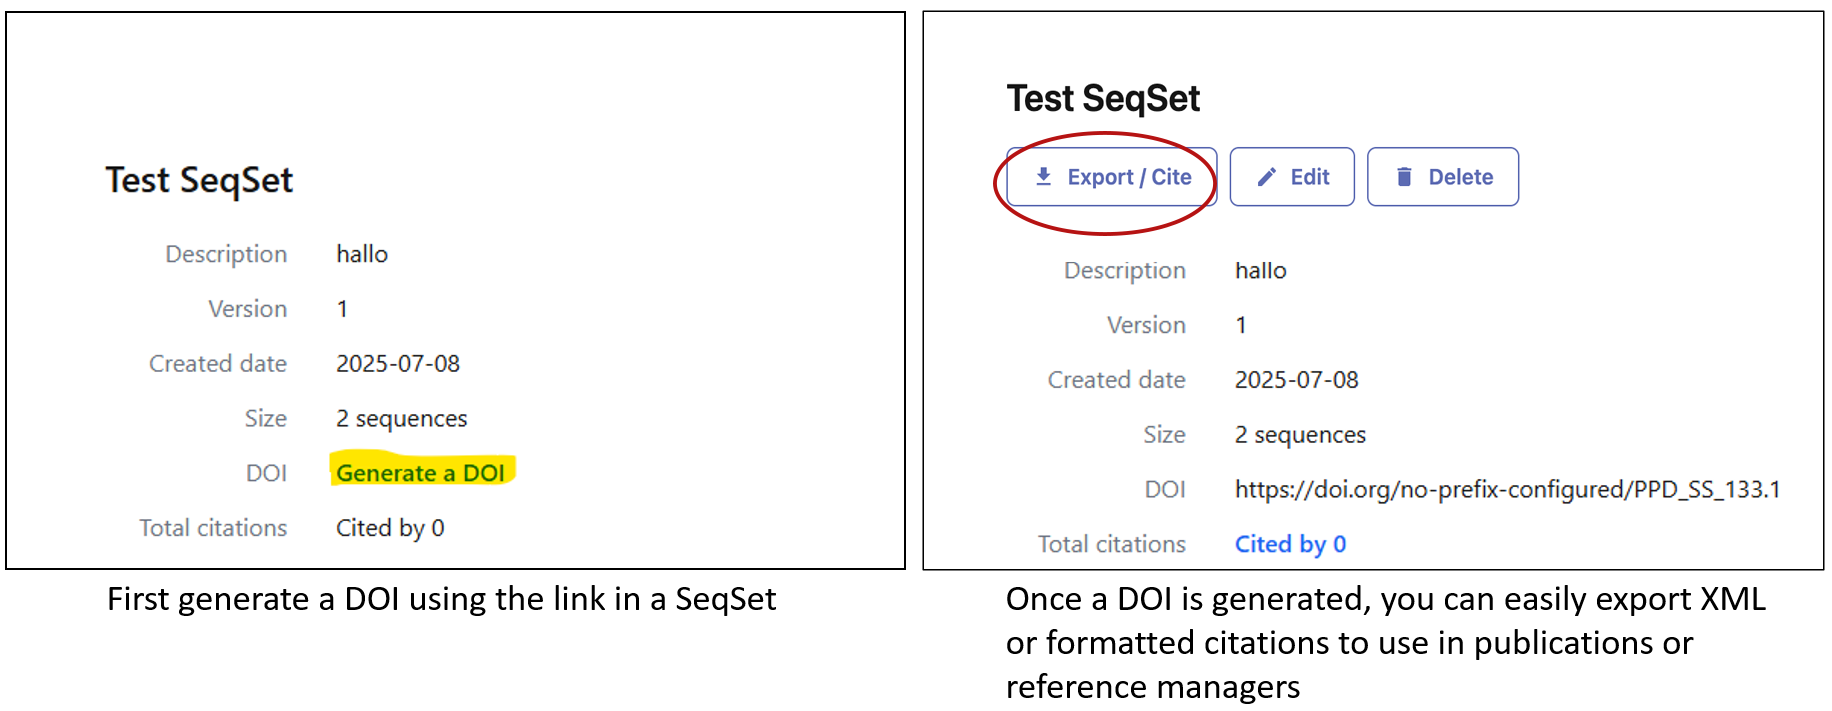Select the pencil glyph before Edit label
Image resolution: width=1832 pixels, height=711 pixels.
pyautogui.click(x=1266, y=176)
